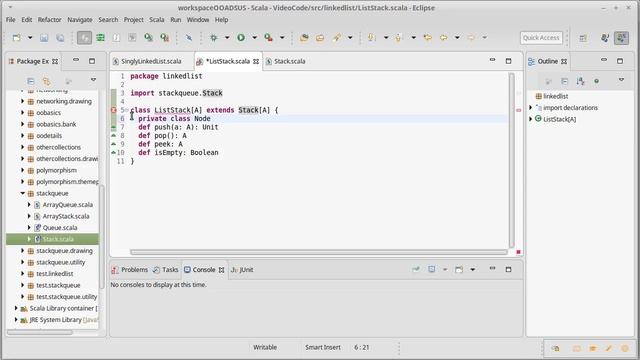Minimize the Package Explorer panel

point(76,60)
